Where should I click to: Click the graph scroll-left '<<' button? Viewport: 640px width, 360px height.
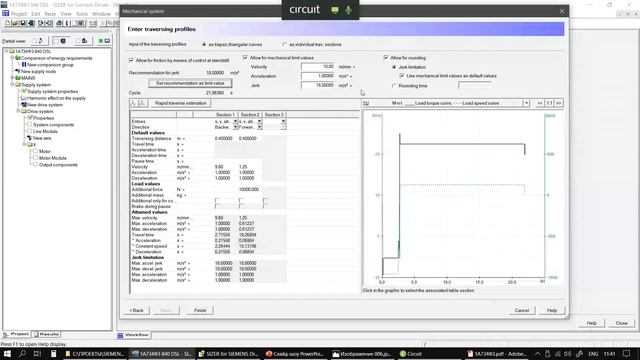[540, 103]
